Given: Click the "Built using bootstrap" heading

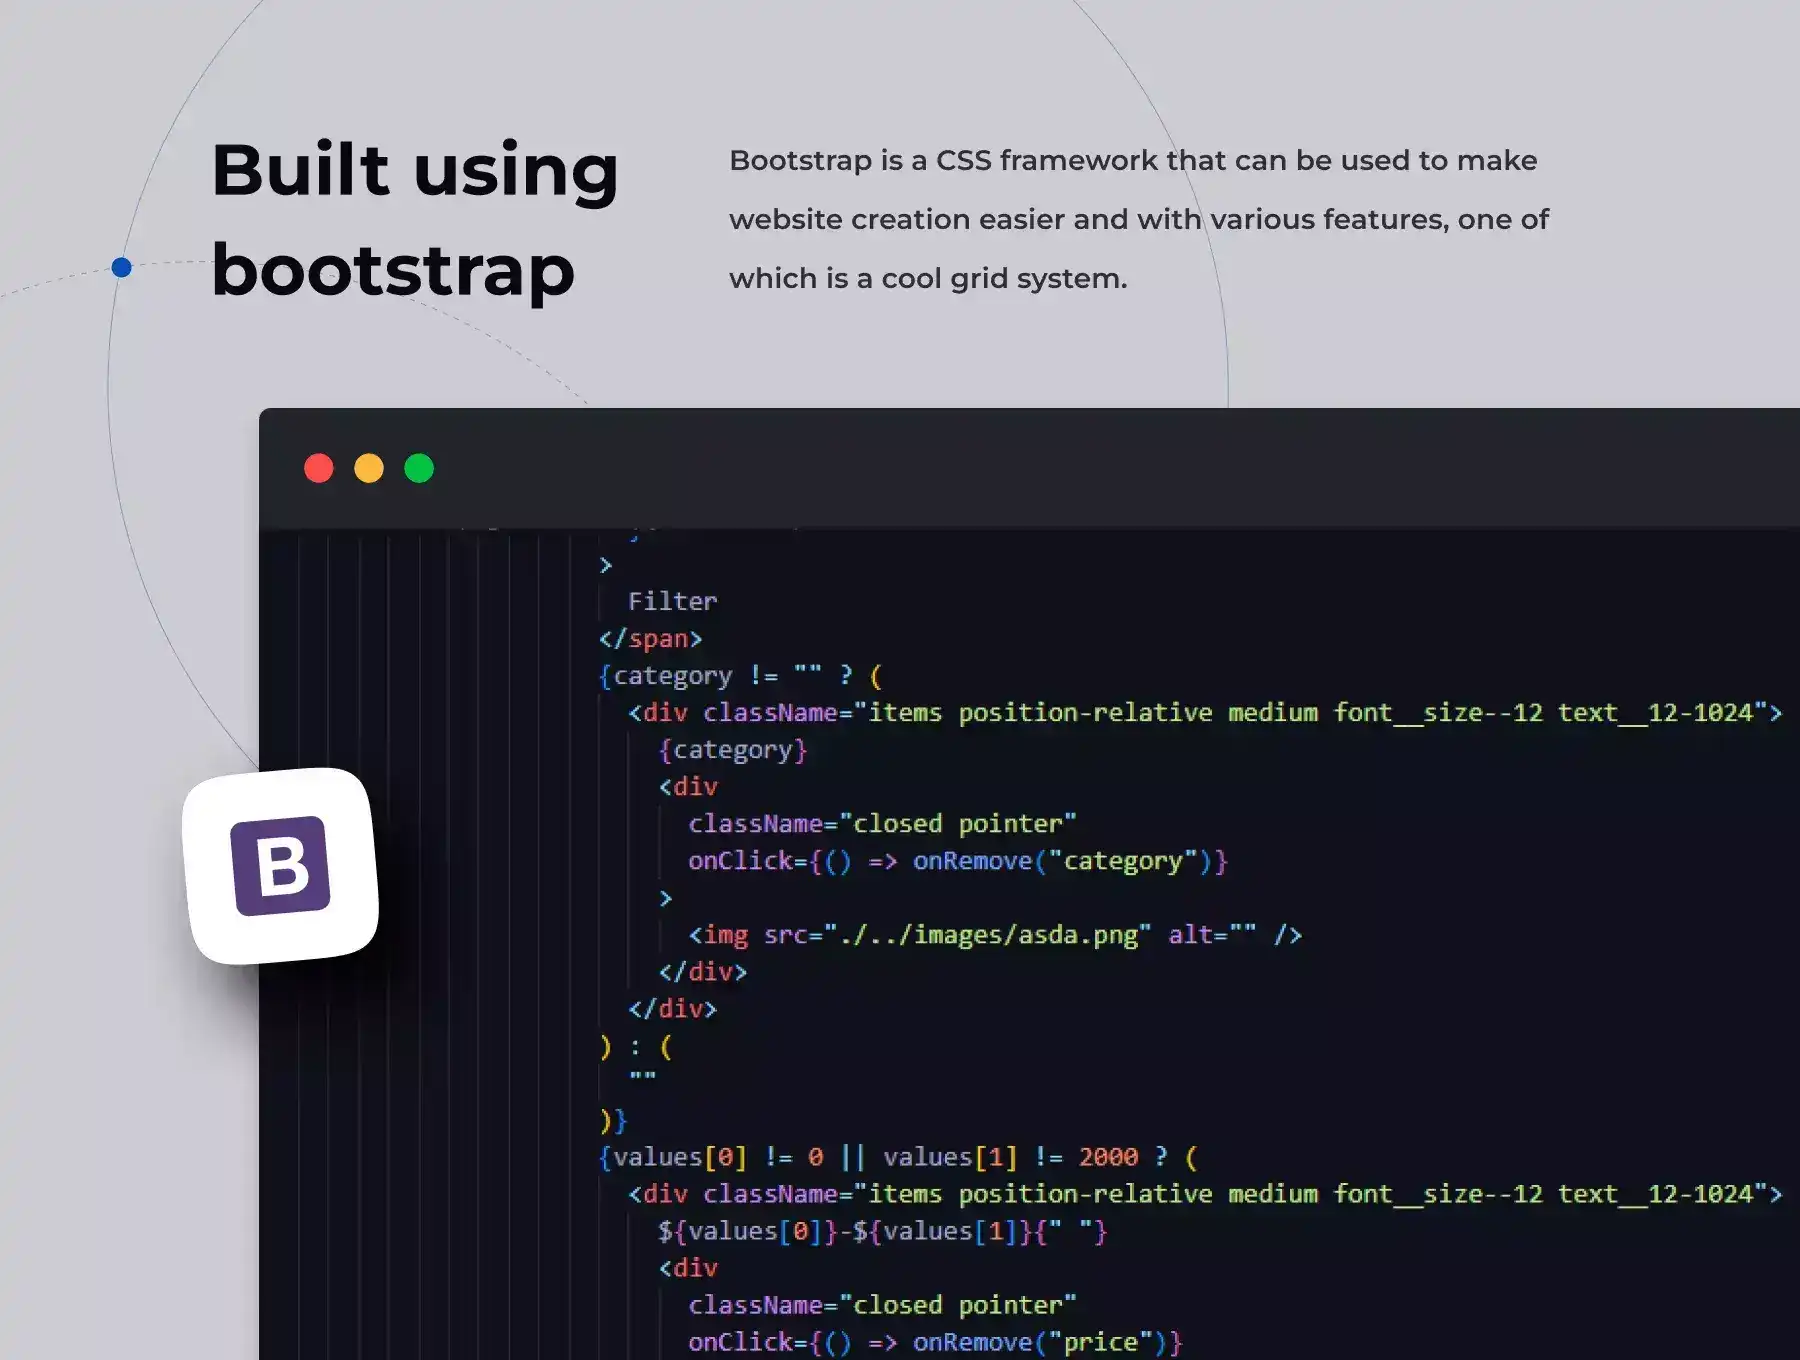Looking at the screenshot, I should tap(414, 219).
